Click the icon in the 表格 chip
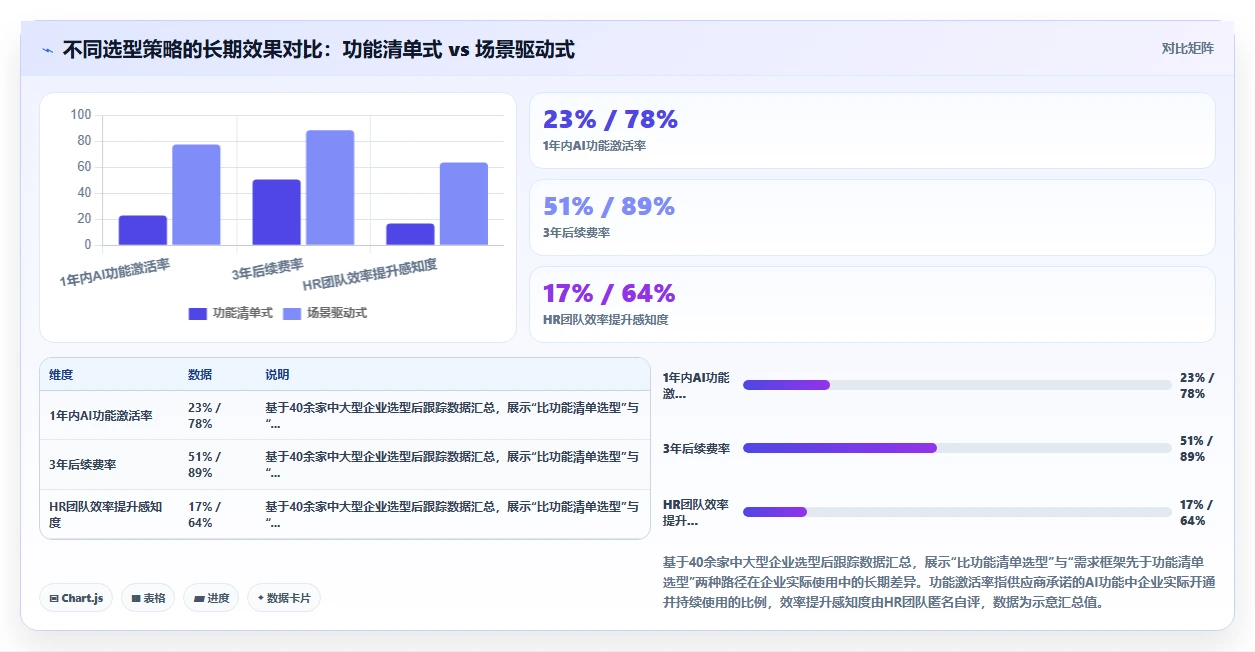This screenshot has width=1255, height=652. (136, 598)
